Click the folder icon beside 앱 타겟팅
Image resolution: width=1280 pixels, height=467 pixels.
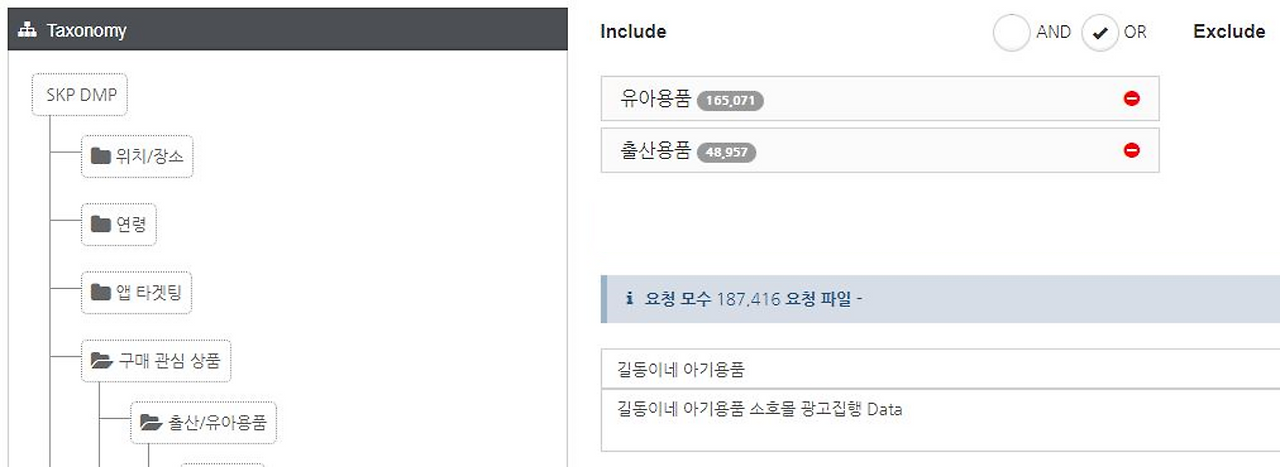coord(100,292)
